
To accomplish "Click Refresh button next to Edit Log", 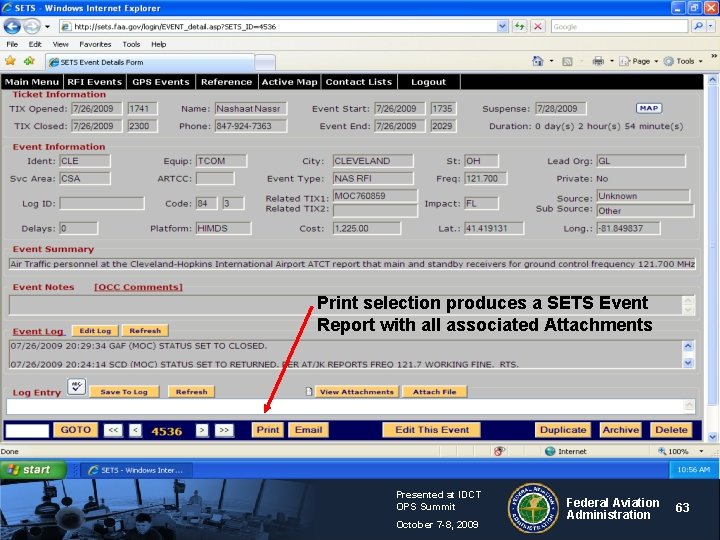I will (x=145, y=331).
